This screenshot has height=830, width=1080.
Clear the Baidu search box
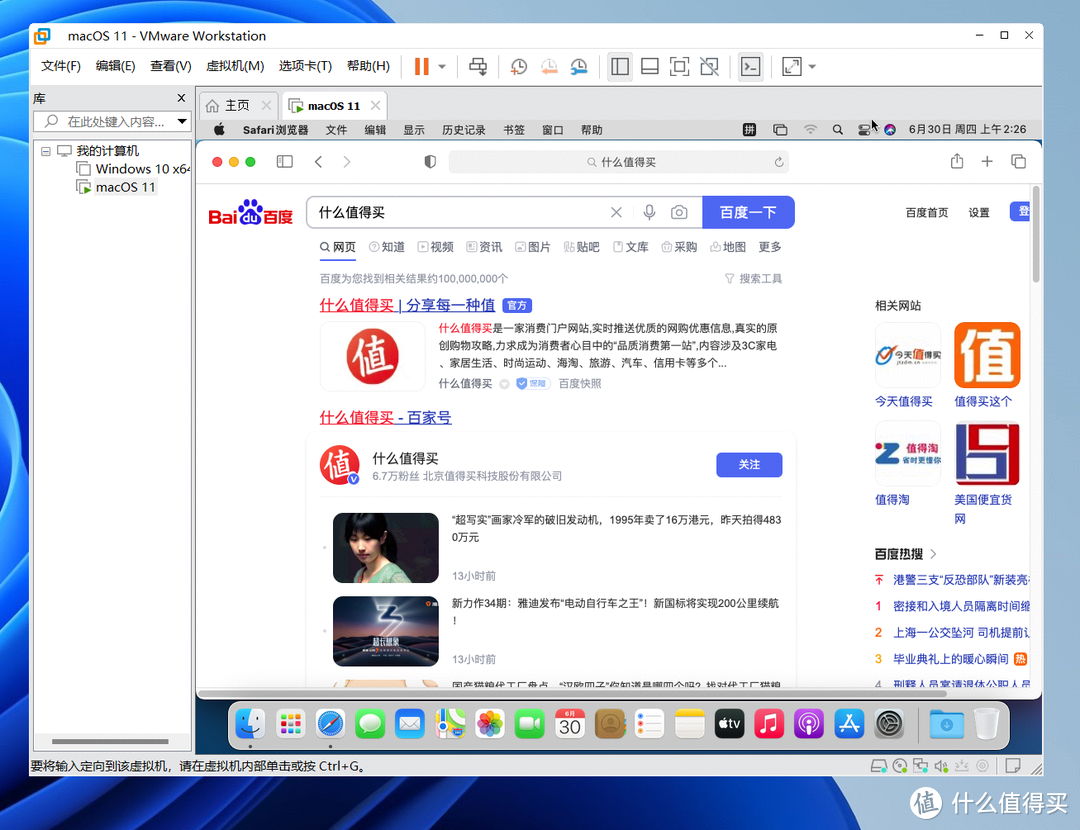(x=616, y=212)
